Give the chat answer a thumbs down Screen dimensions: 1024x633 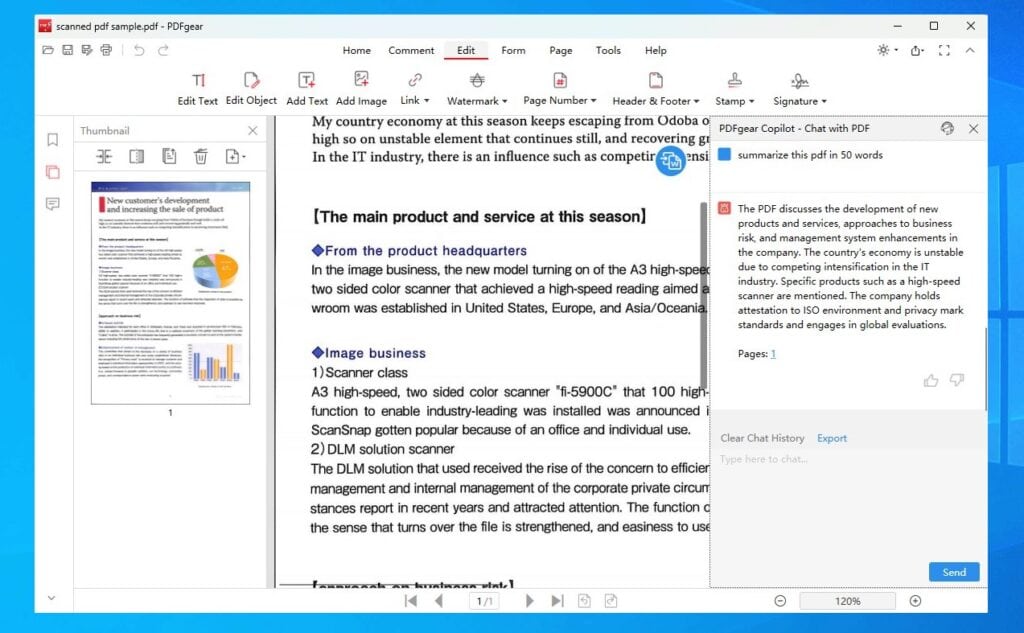click(x=957, y=380)
